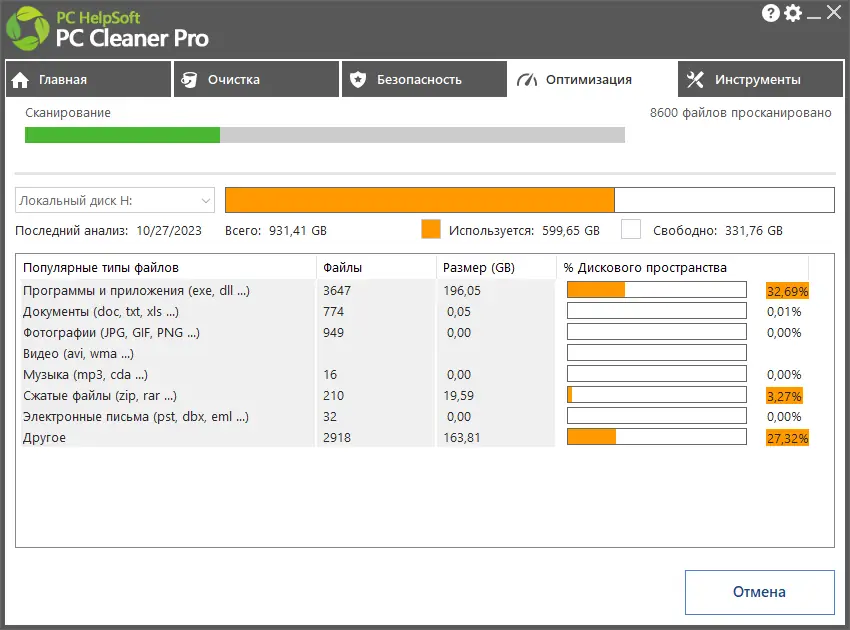Screen dimensions: 850x630
Task: Click the Сжатые файлы disk space bar
Action: [x=656, y=395]
